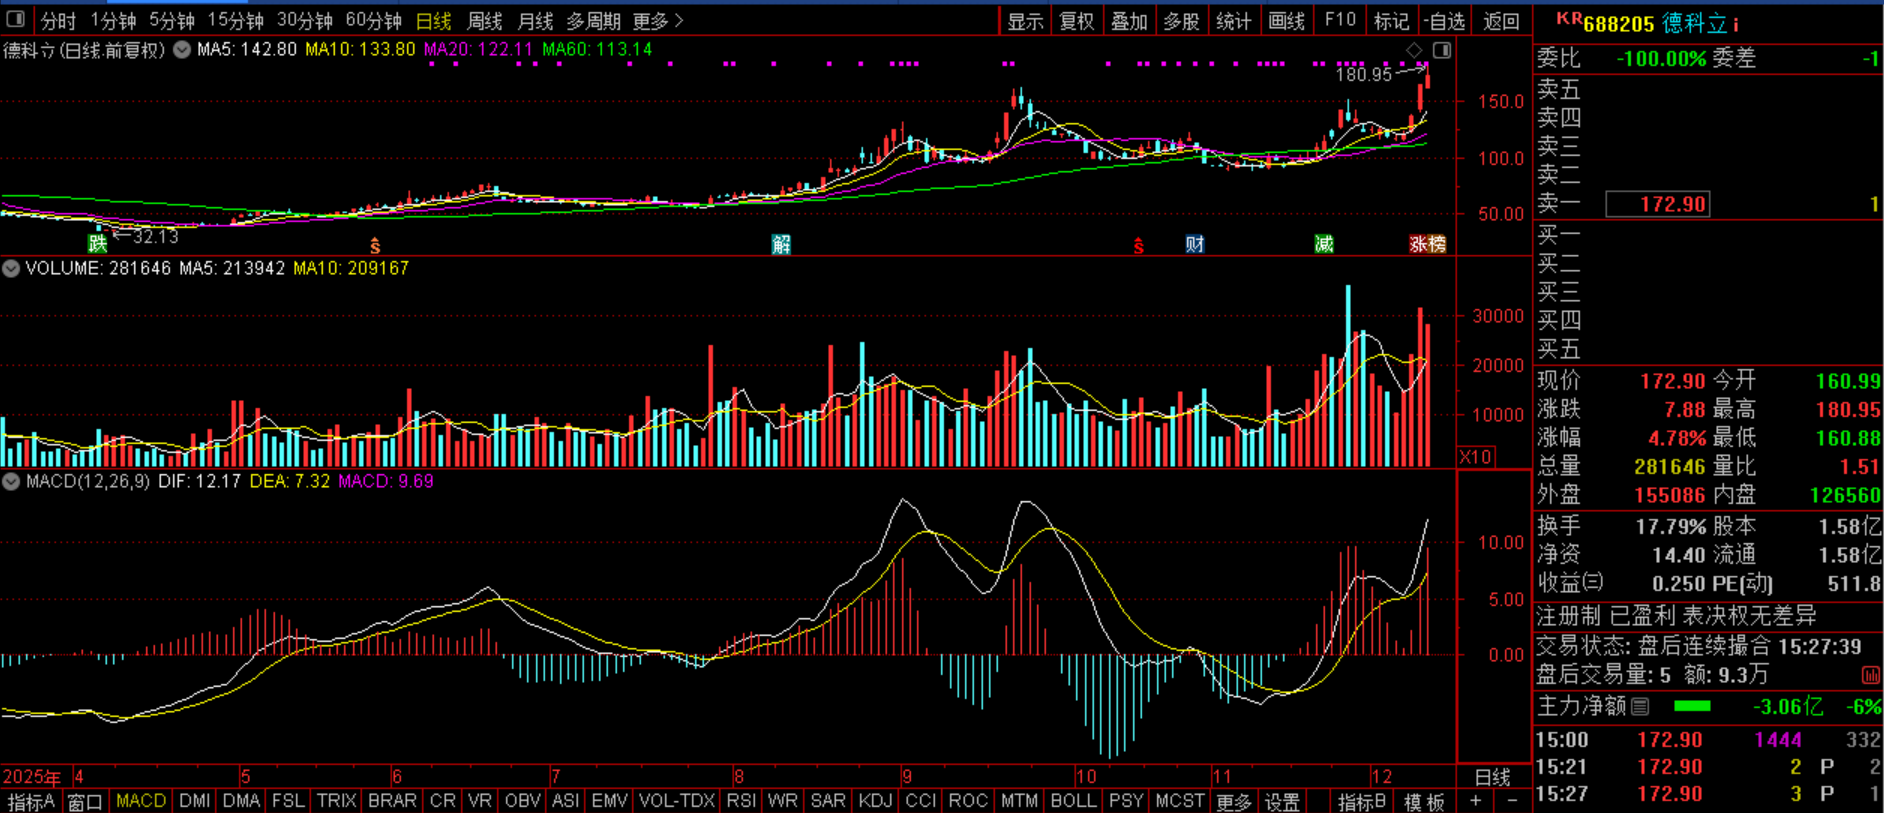Viewport: 1884px width, 813px height.
Task: Select the 指标B tab
Action: [x=1361, y=802]
